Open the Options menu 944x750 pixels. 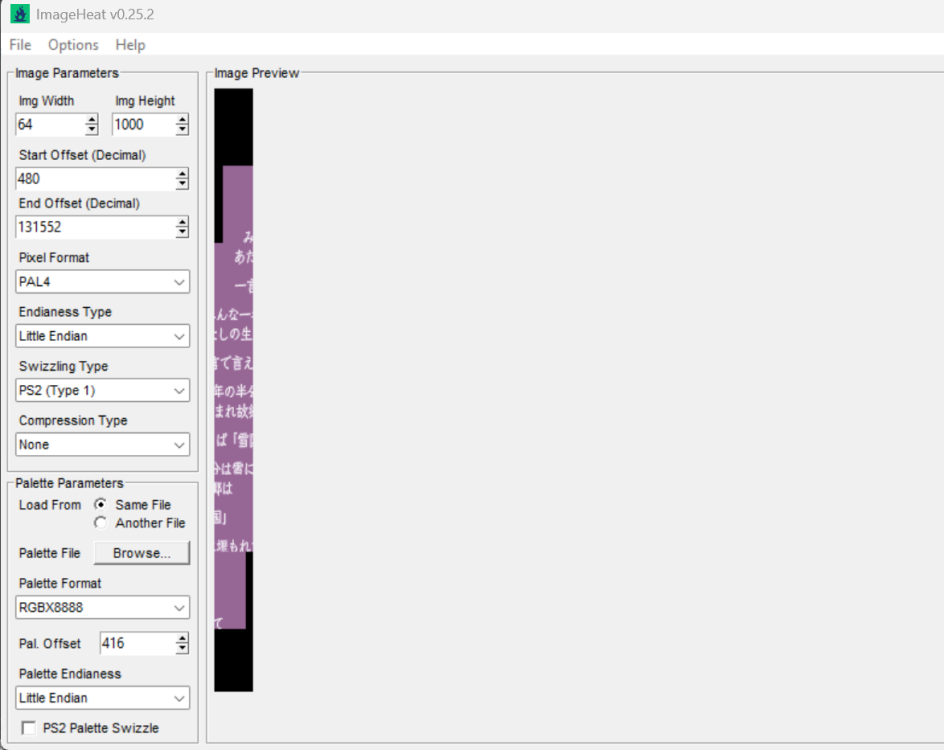72,45
